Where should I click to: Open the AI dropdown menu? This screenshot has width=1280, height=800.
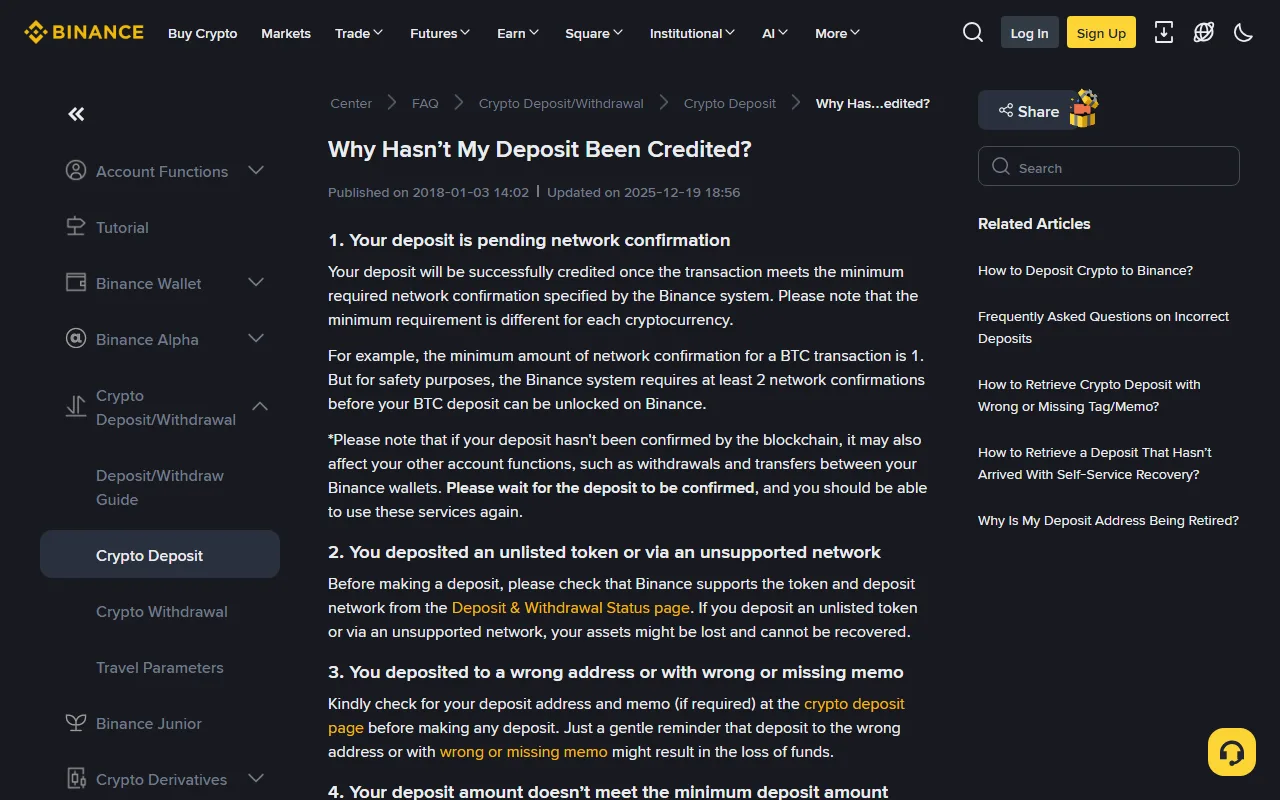point(775,33)
